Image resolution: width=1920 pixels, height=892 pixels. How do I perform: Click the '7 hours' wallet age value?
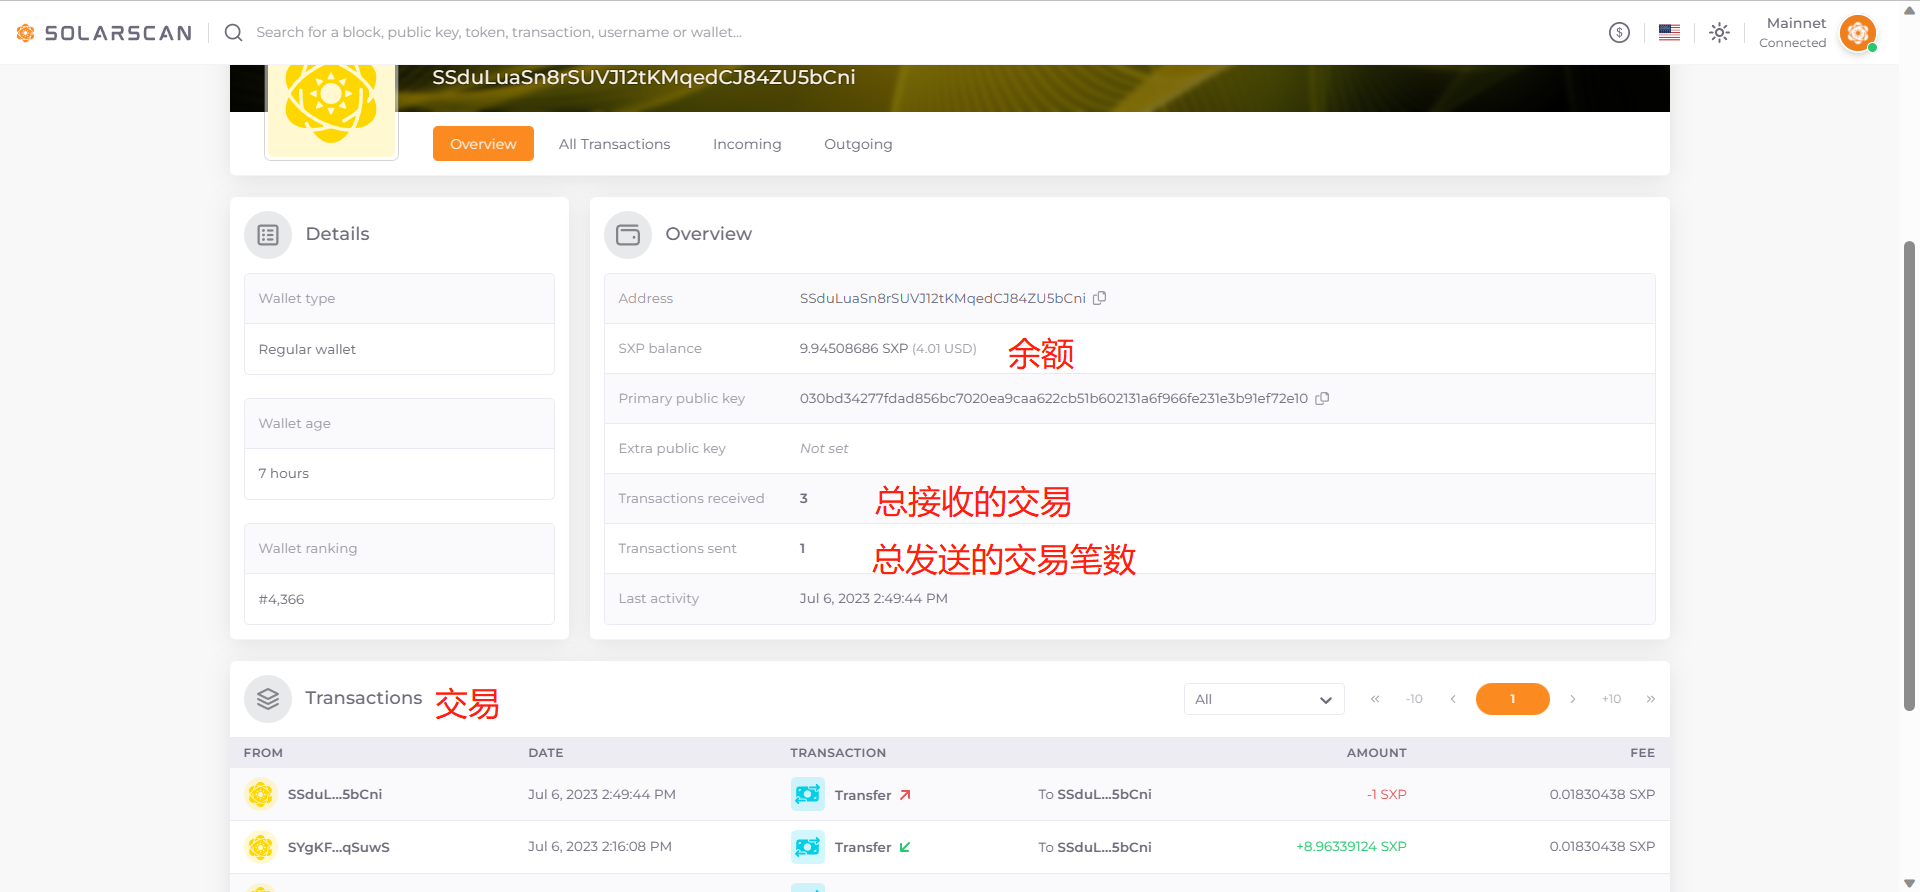[x=283, y=473]
